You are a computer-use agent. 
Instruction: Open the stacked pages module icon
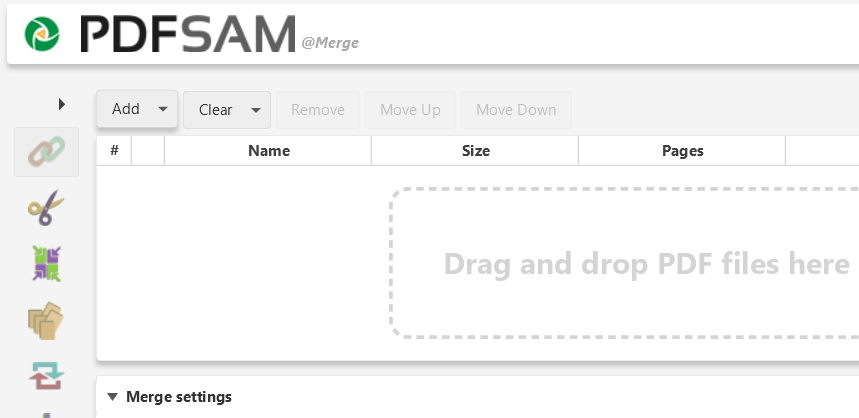46,320
